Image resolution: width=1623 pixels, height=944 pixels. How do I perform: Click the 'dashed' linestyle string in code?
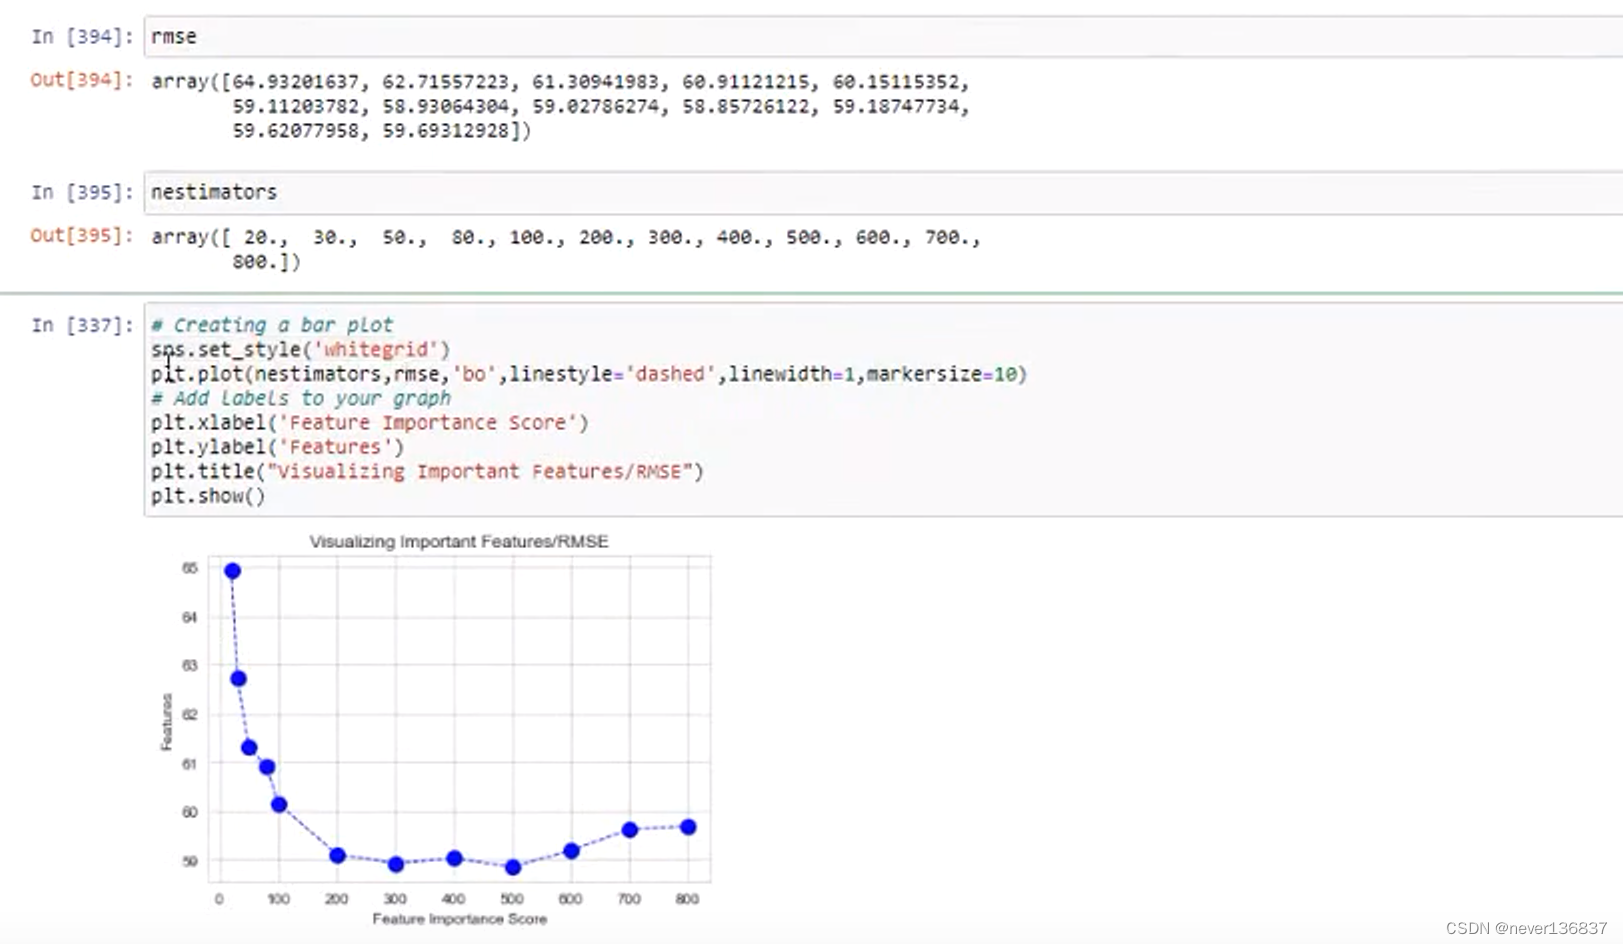[x=670, y=373]
